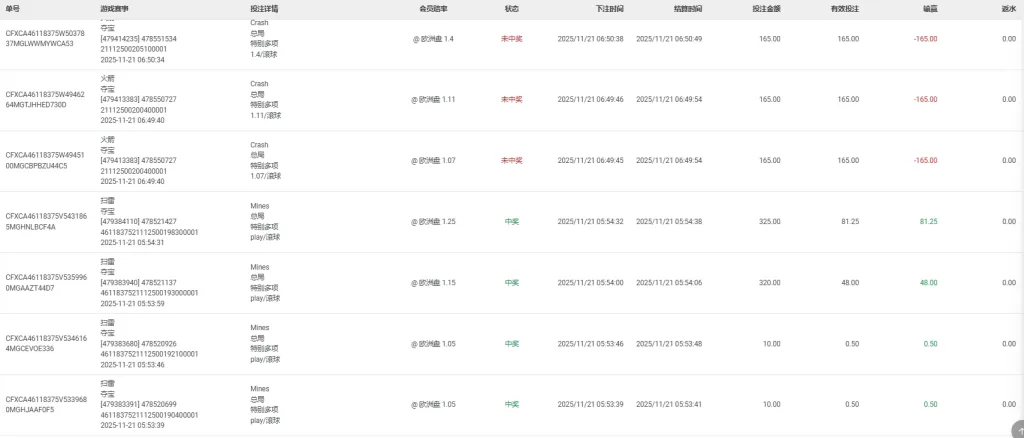Click the 结算时间 column header
This screenshot has width=1024, height=438.
[687, 8]
